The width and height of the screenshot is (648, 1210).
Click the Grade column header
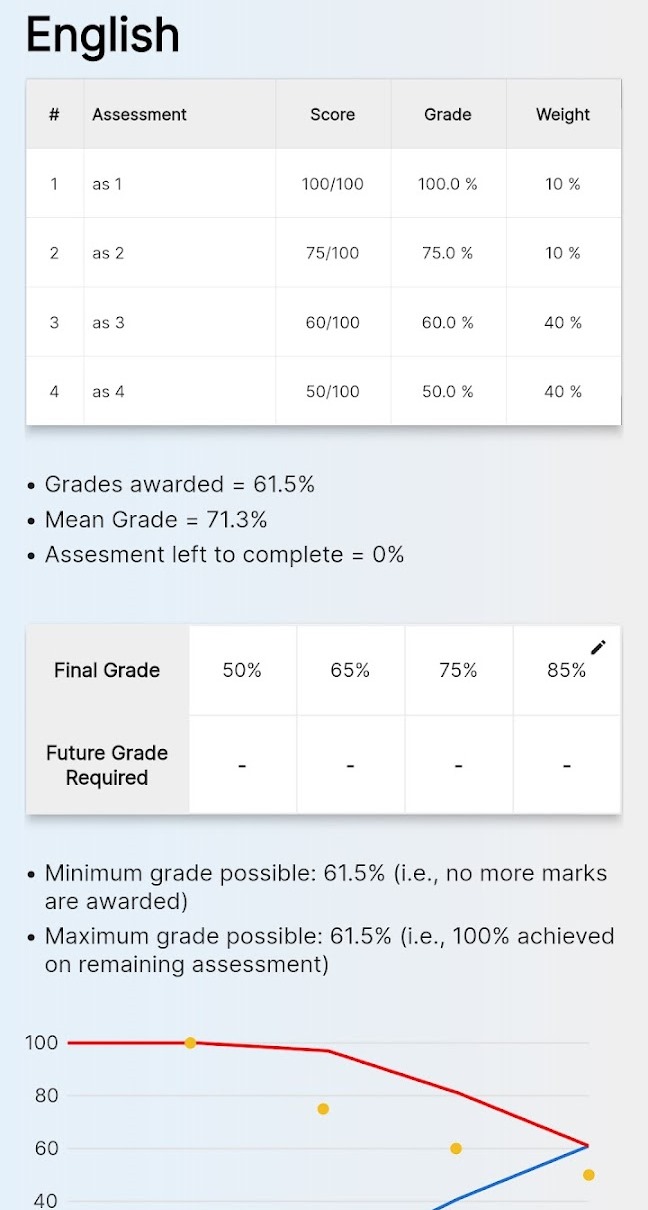click(448, 114)
